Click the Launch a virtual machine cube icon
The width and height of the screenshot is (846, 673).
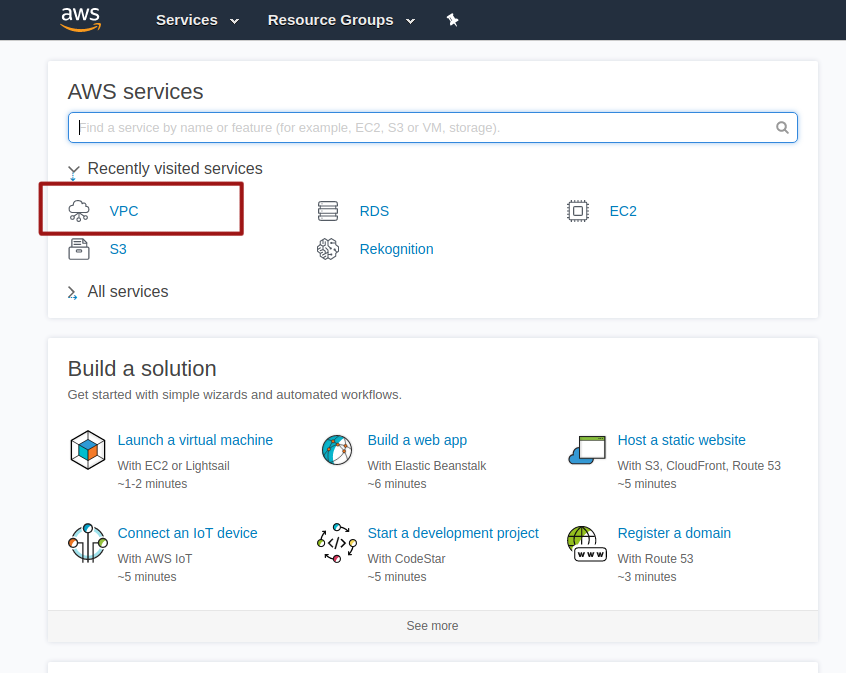point(88,450)
